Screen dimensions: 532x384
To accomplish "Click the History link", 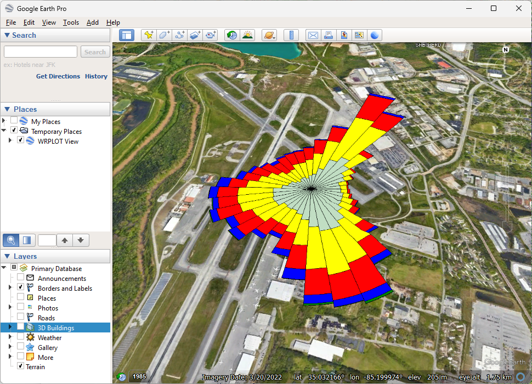I will pos(96,76).
